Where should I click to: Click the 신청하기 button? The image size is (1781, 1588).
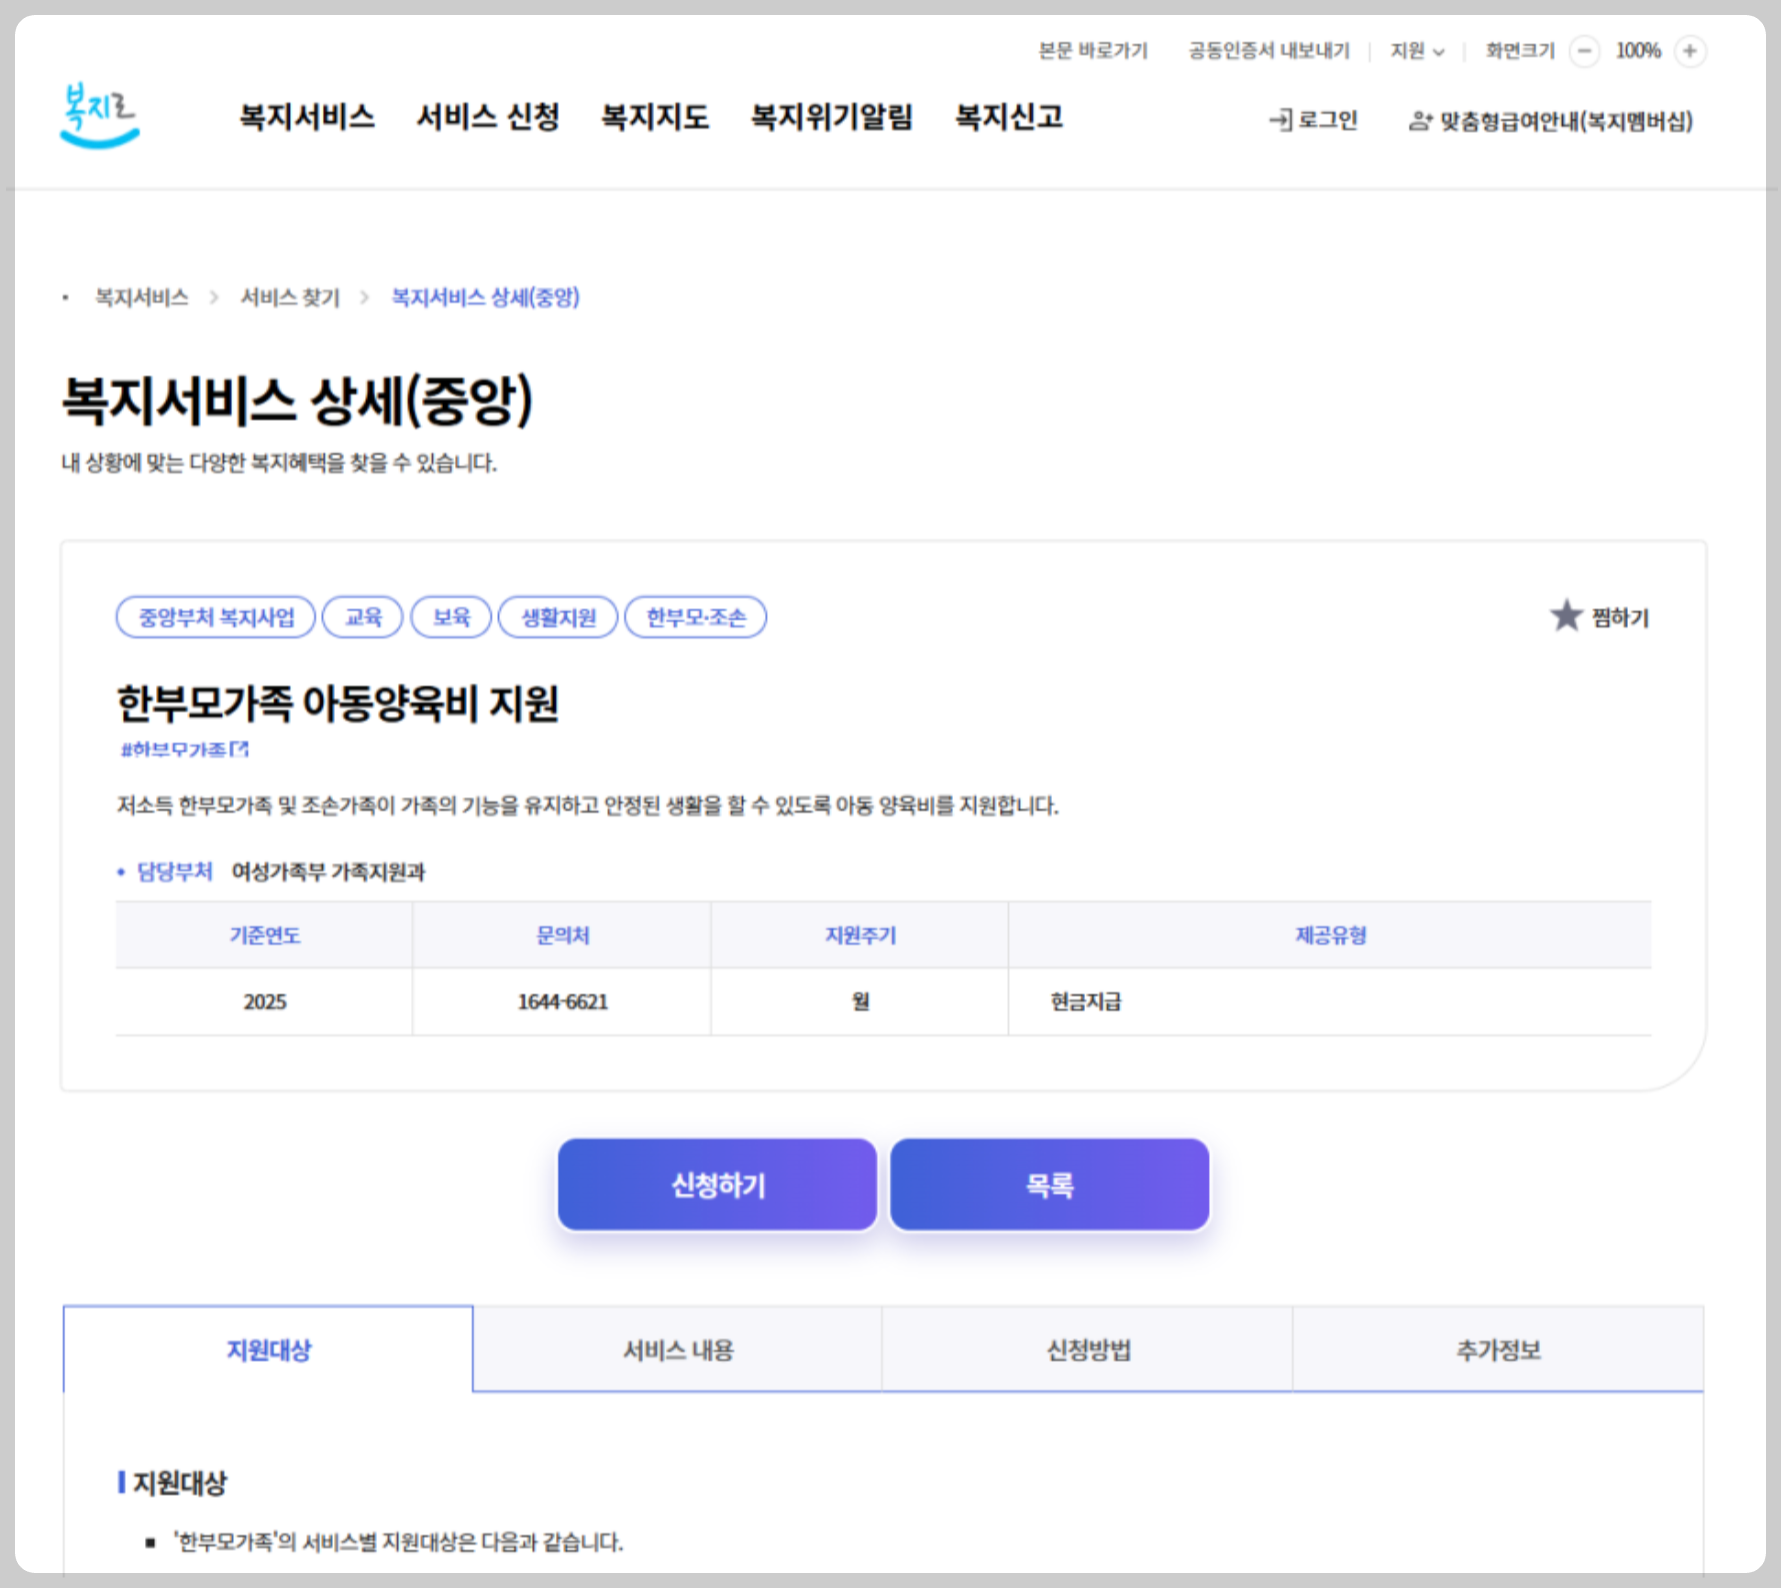717,1184
